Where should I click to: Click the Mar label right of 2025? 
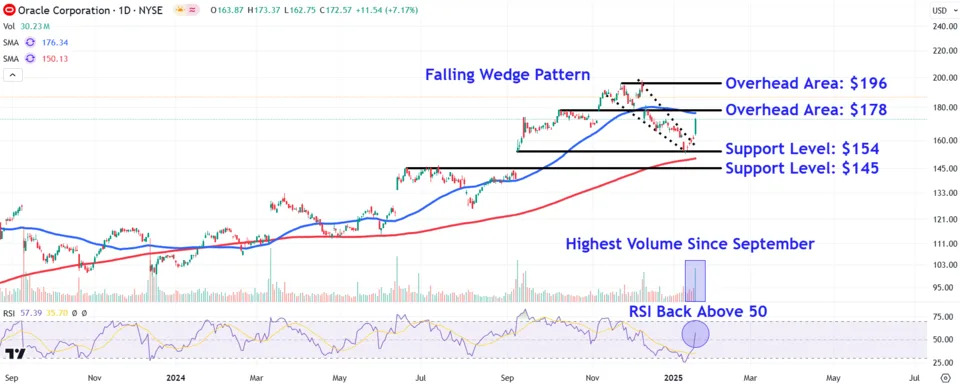(750, 377)
